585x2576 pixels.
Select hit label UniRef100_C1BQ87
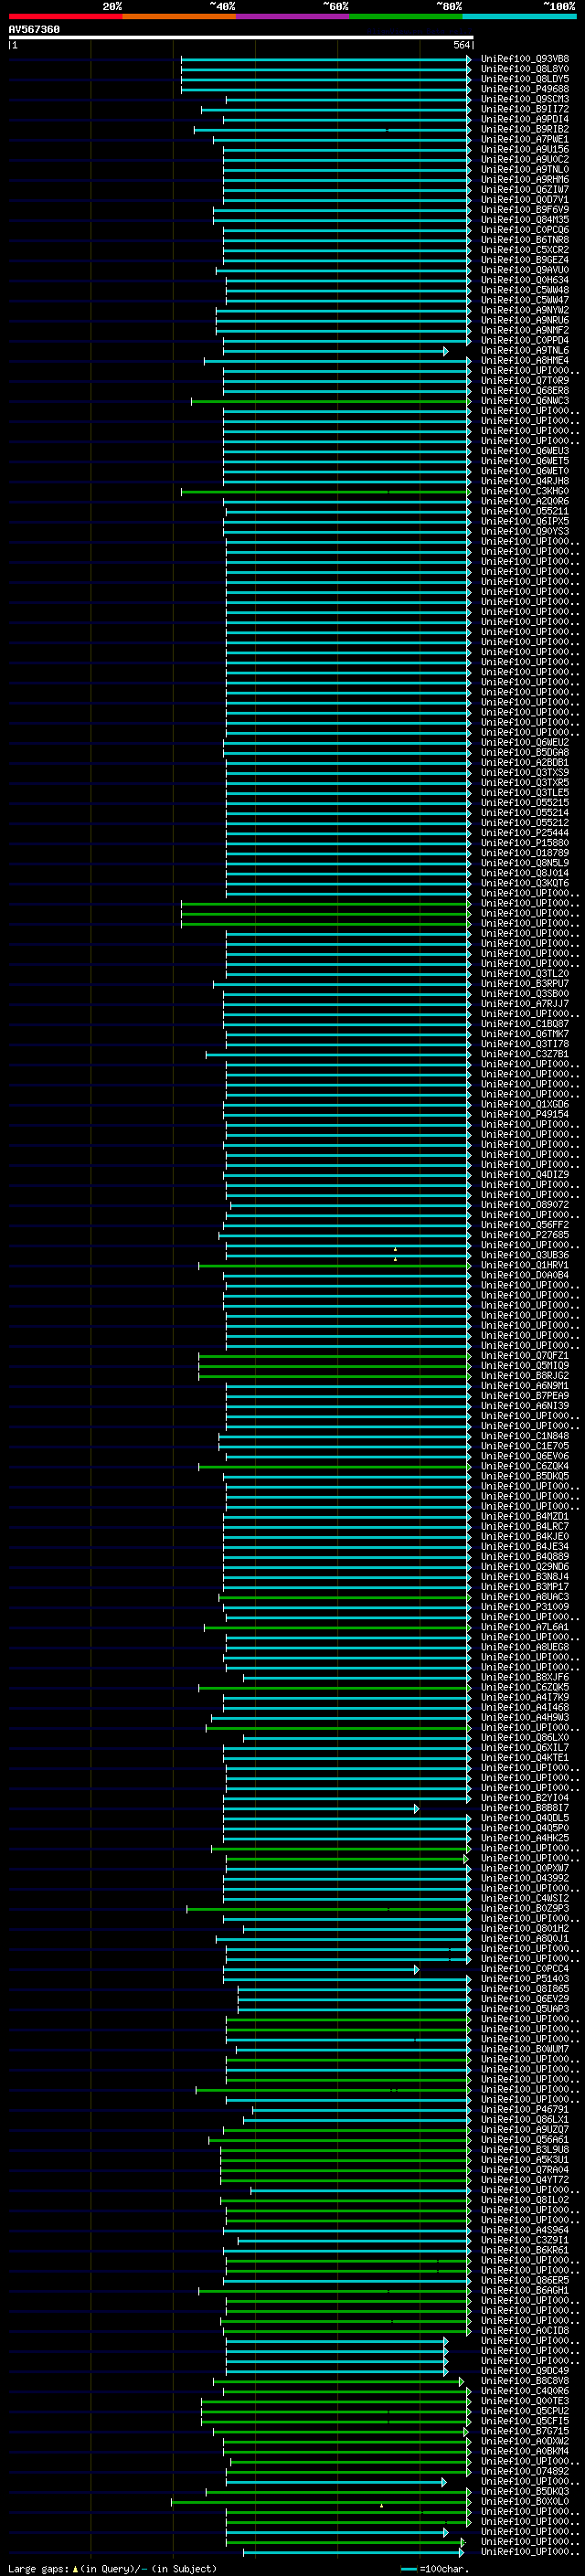[525, 1023]
